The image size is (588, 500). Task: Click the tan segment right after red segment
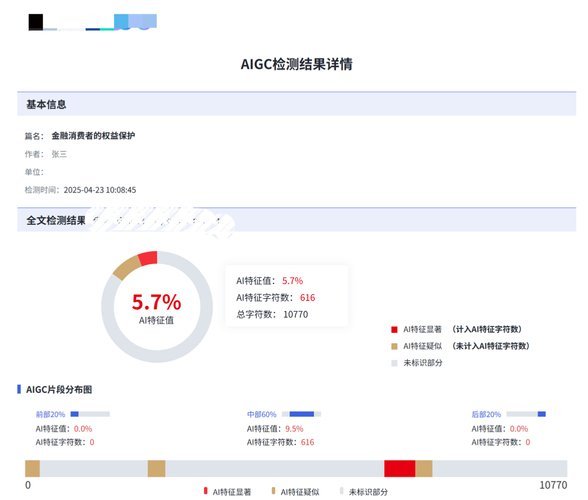coord(424,468)
